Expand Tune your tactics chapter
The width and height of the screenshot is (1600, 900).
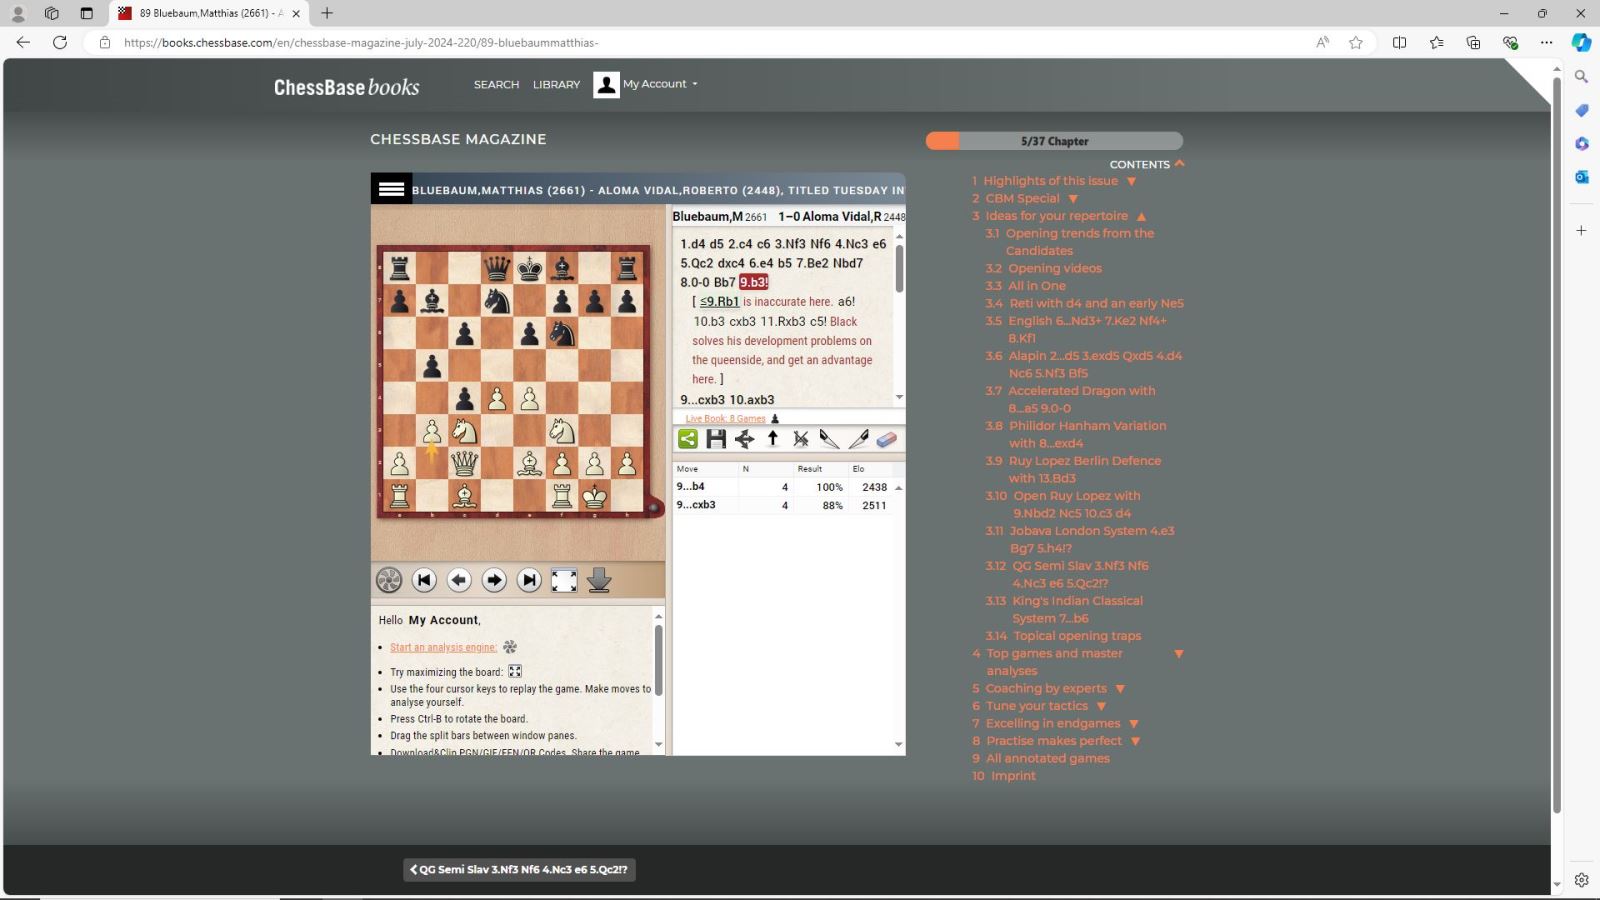[x=1101, y=706]
